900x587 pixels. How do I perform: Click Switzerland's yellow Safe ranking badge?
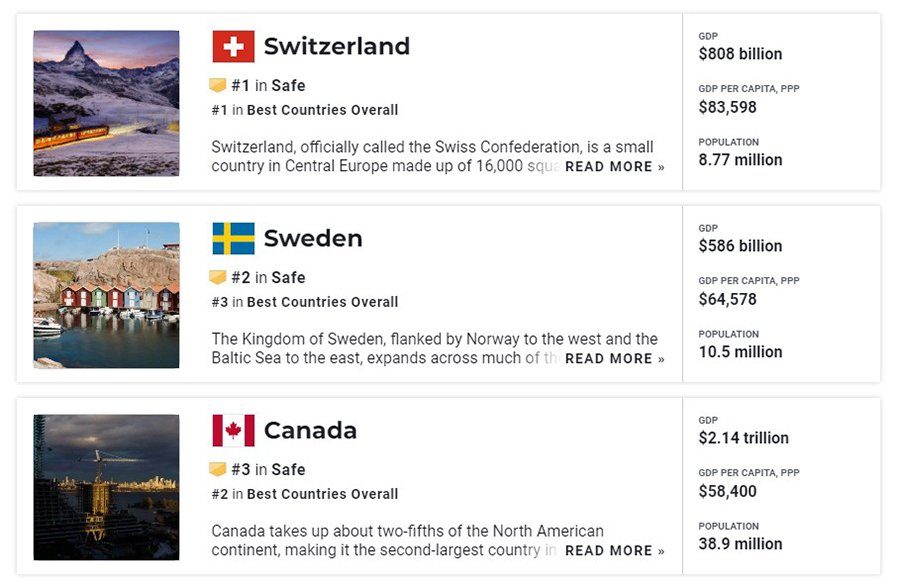(x=218, y=85)
